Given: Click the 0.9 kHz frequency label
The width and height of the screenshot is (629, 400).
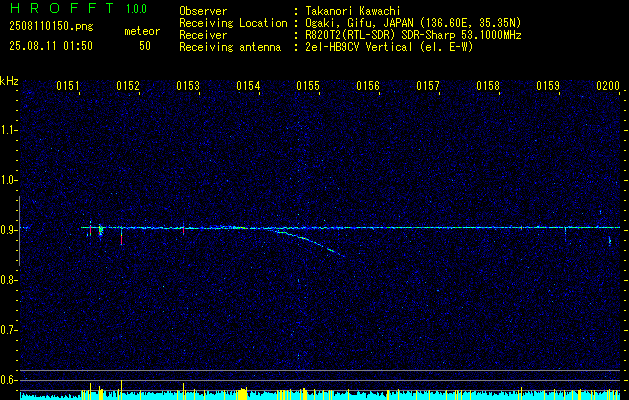Looking at the screenshot, I should [8, 230].
